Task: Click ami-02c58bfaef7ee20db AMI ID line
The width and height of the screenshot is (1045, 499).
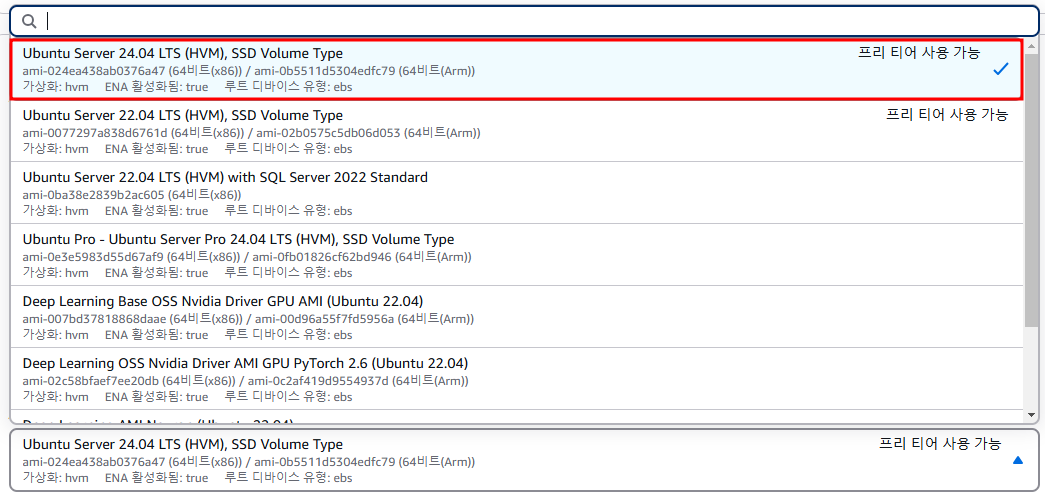Action: click(x=245, y=380)
